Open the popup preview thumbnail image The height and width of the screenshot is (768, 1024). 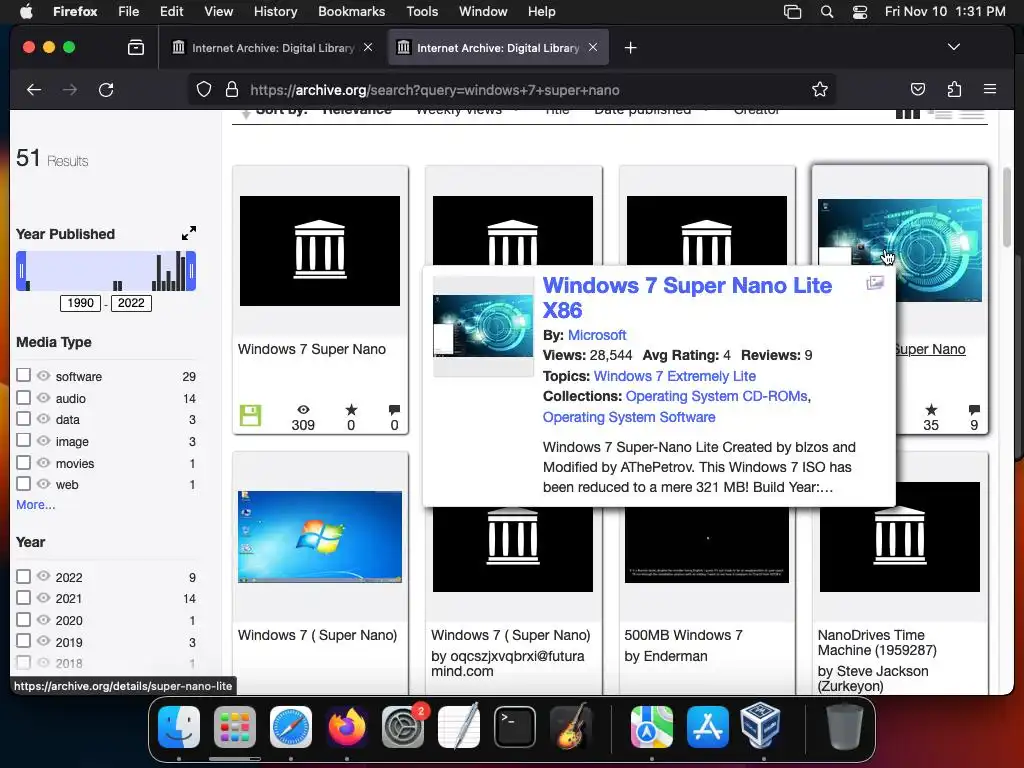pos(483,326)
